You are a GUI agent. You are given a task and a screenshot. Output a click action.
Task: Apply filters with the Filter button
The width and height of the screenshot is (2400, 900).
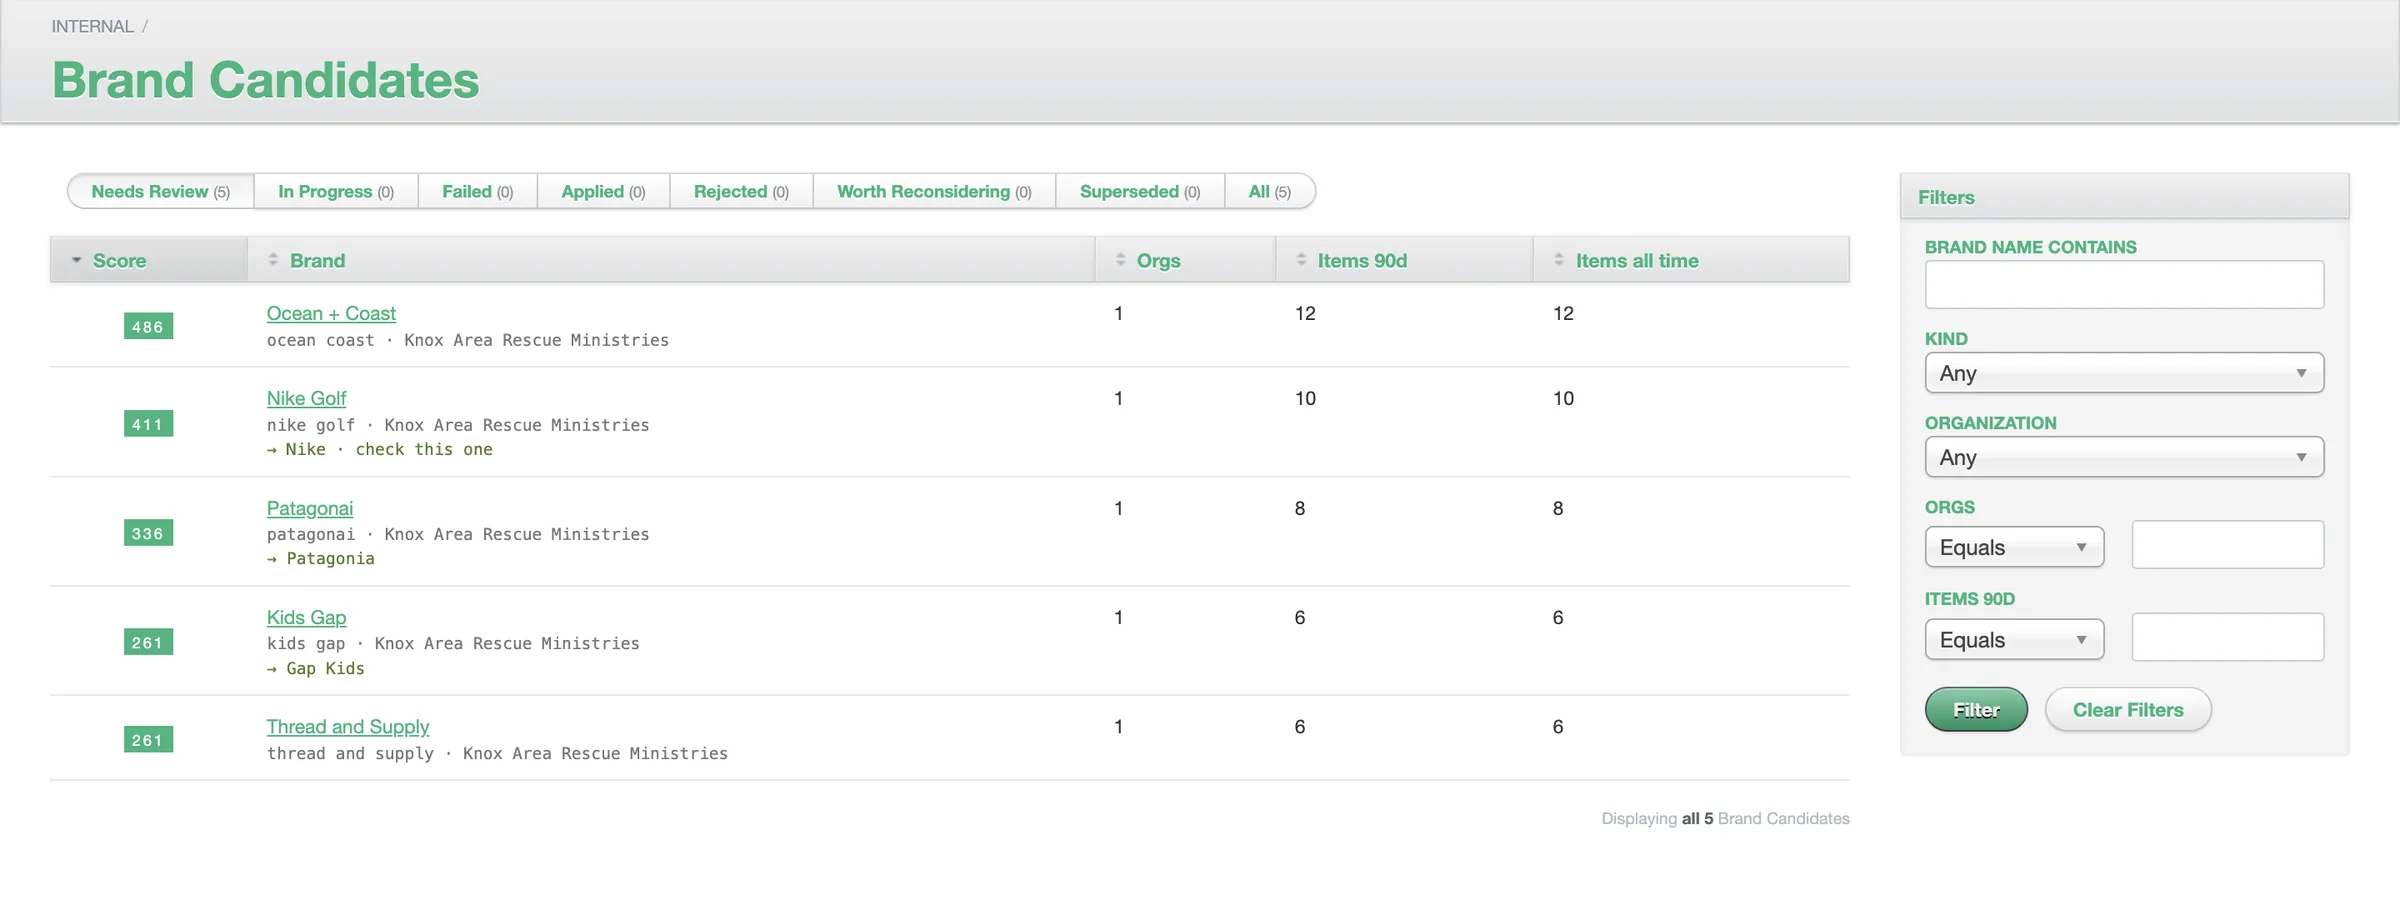point(1976,710)
